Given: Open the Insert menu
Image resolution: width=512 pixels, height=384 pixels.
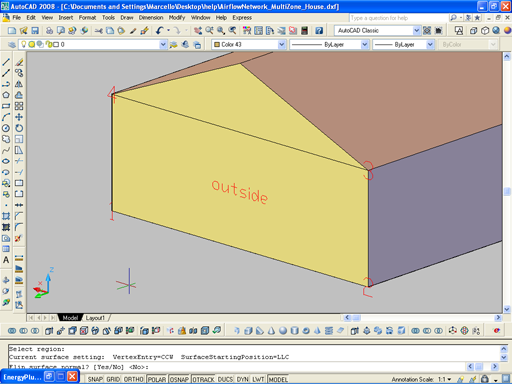Looking at the screenshot, I should (66, 18).
